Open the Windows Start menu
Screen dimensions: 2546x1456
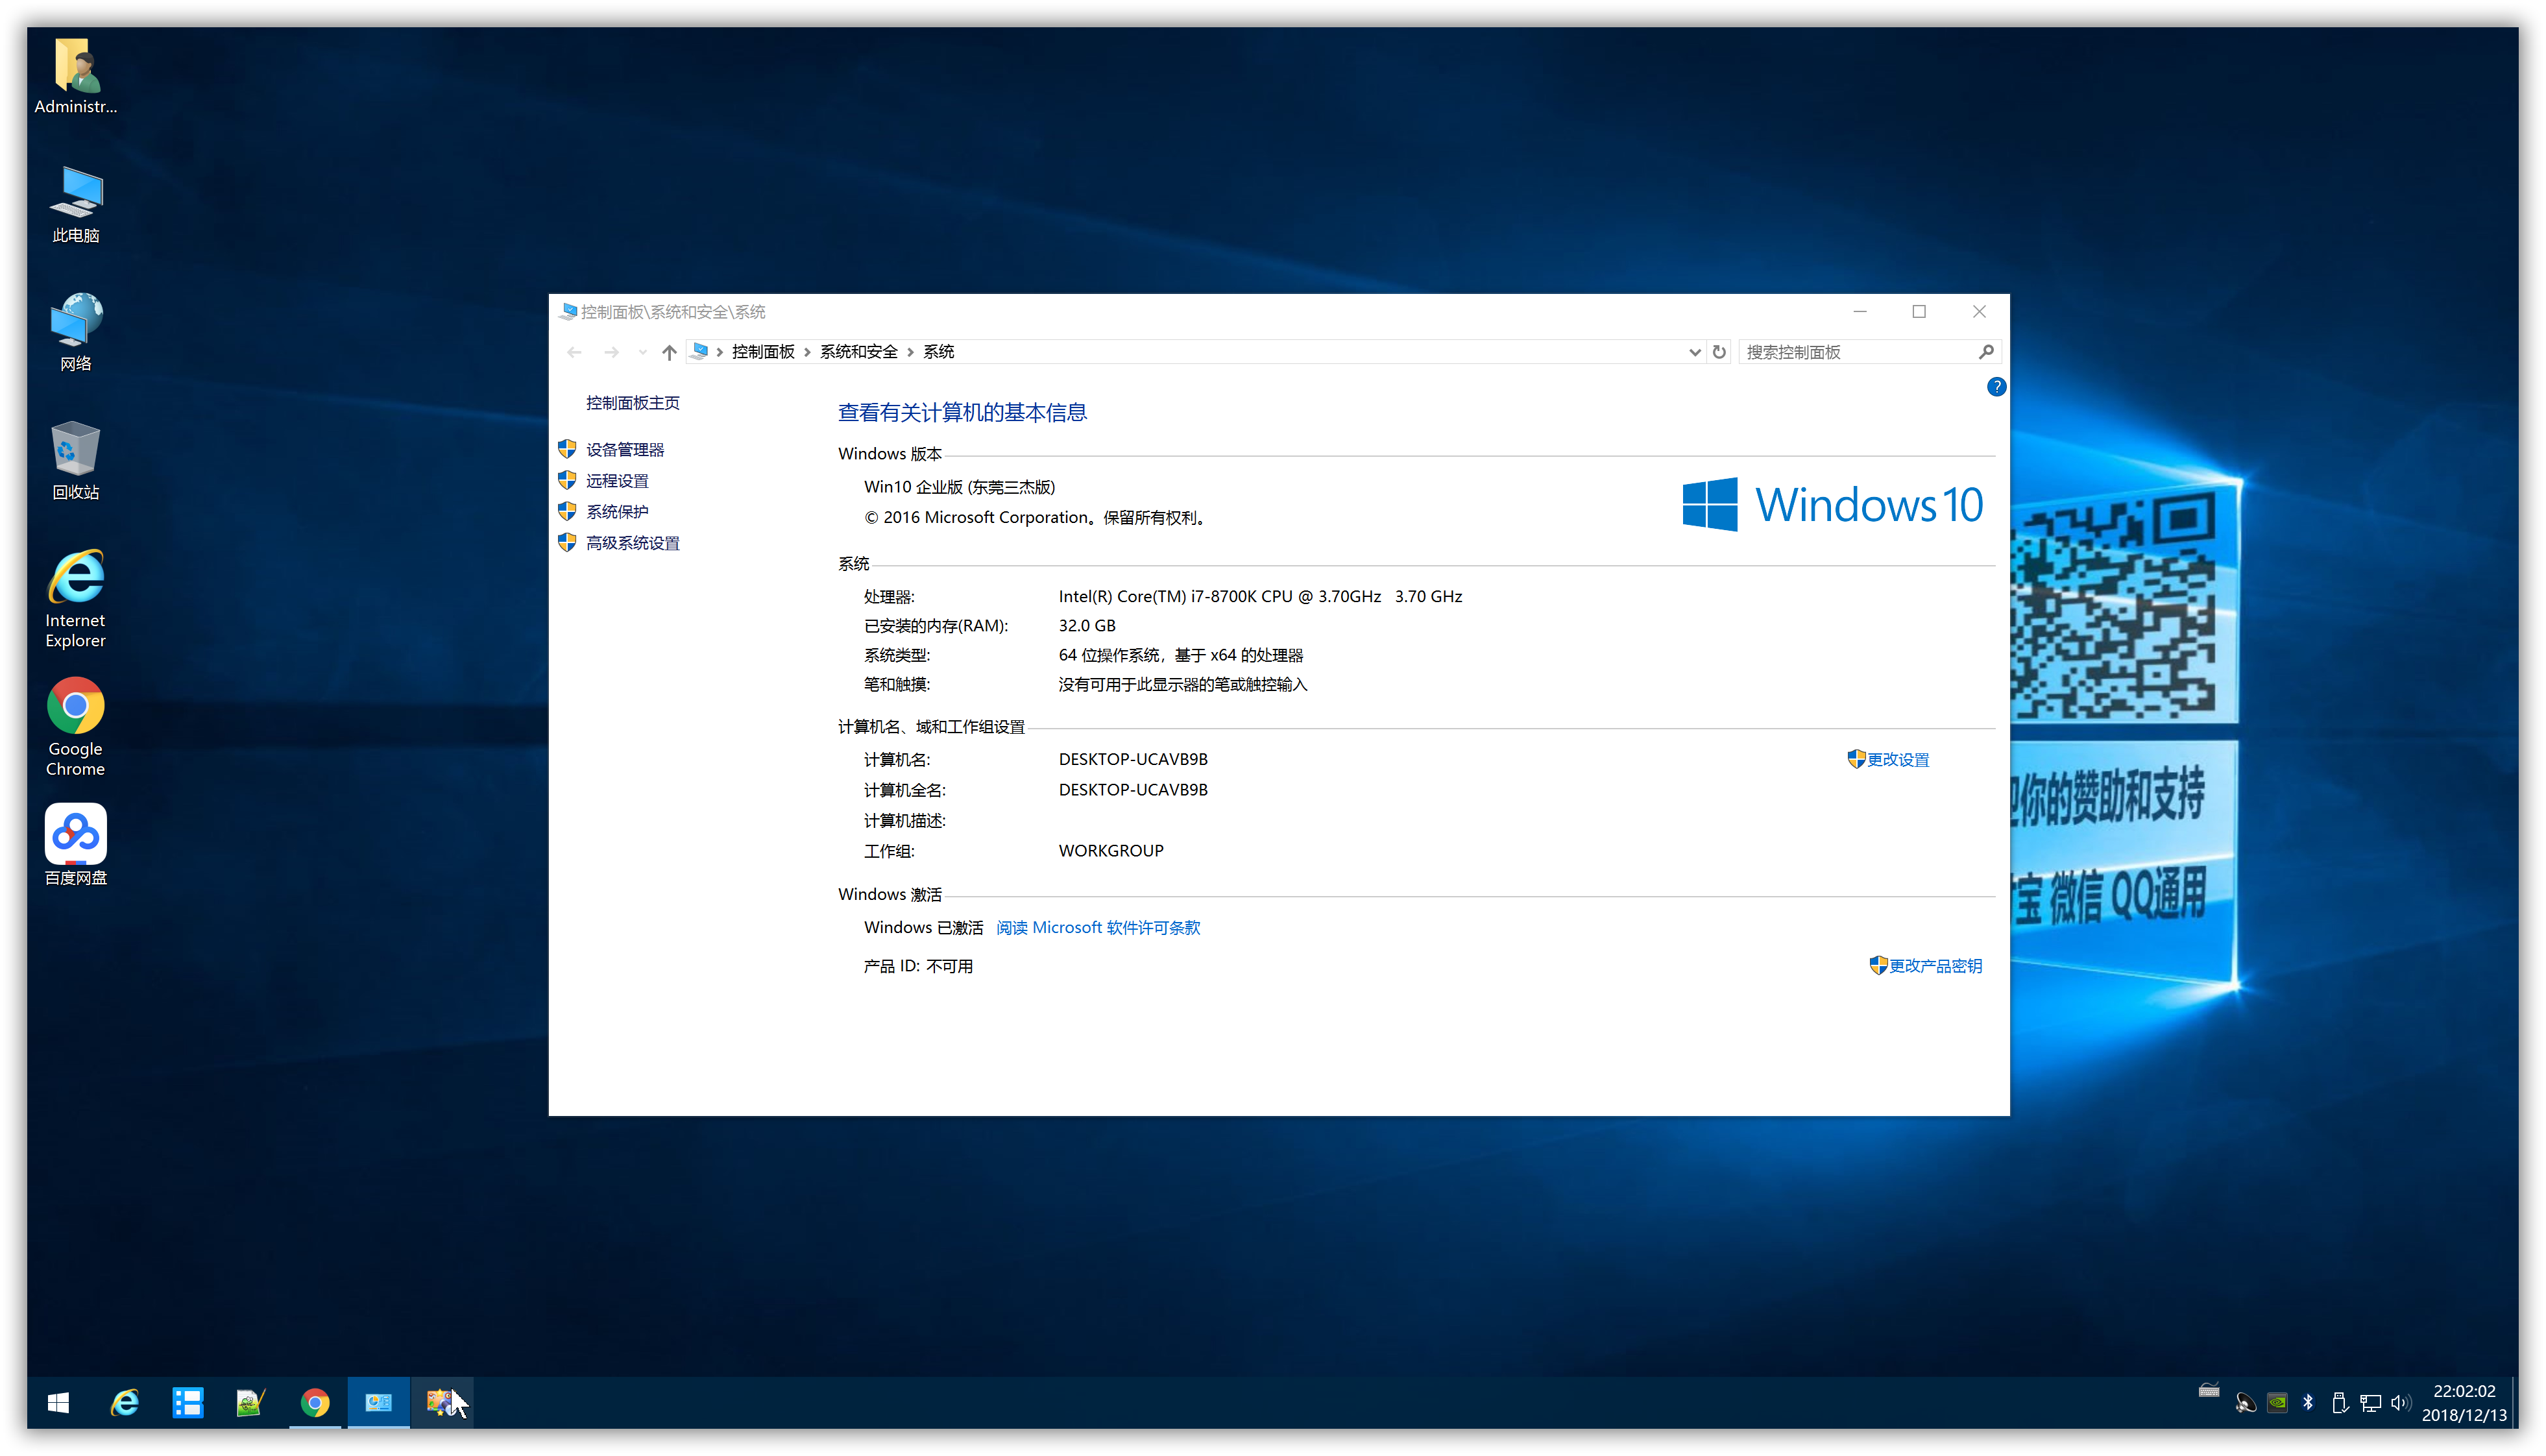click(x=58, y=1402)
